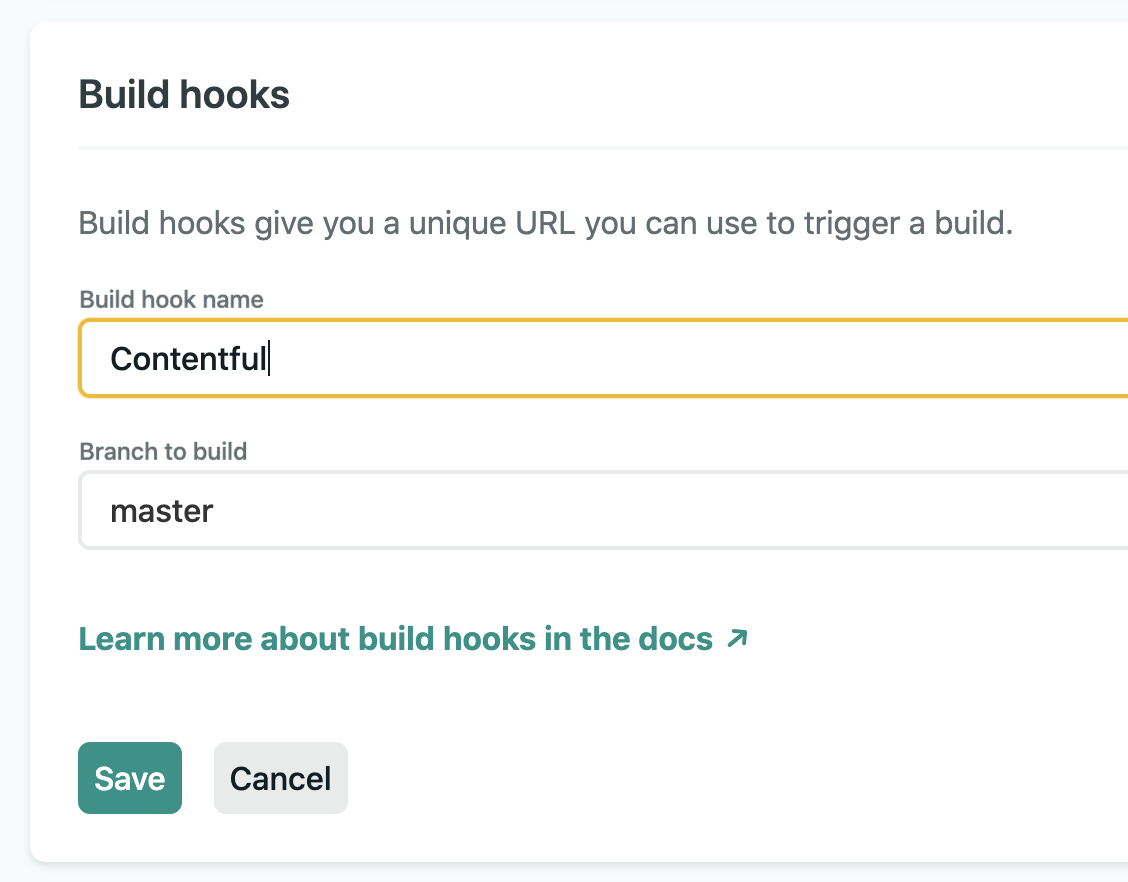Place cursor after the text Contentful
This screenshot has height=882, width=1128.
[270, 358]
